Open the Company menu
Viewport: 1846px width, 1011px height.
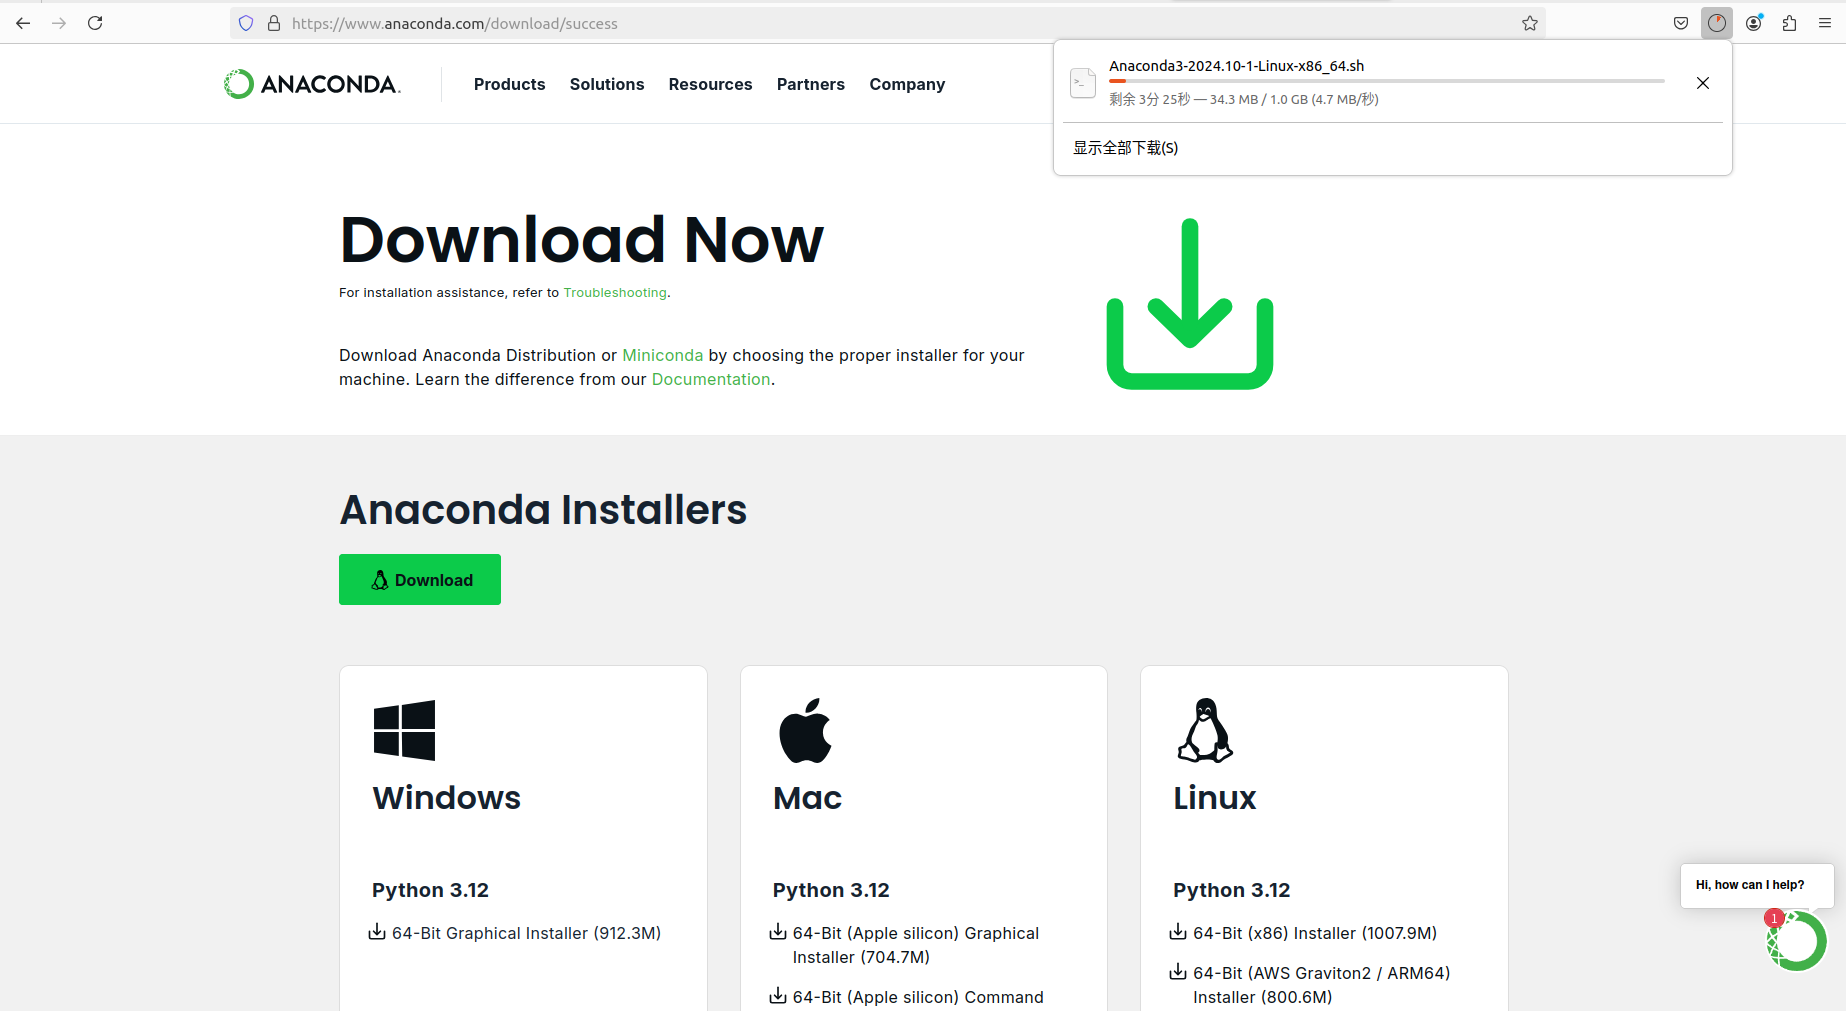[x=907, y=84]
